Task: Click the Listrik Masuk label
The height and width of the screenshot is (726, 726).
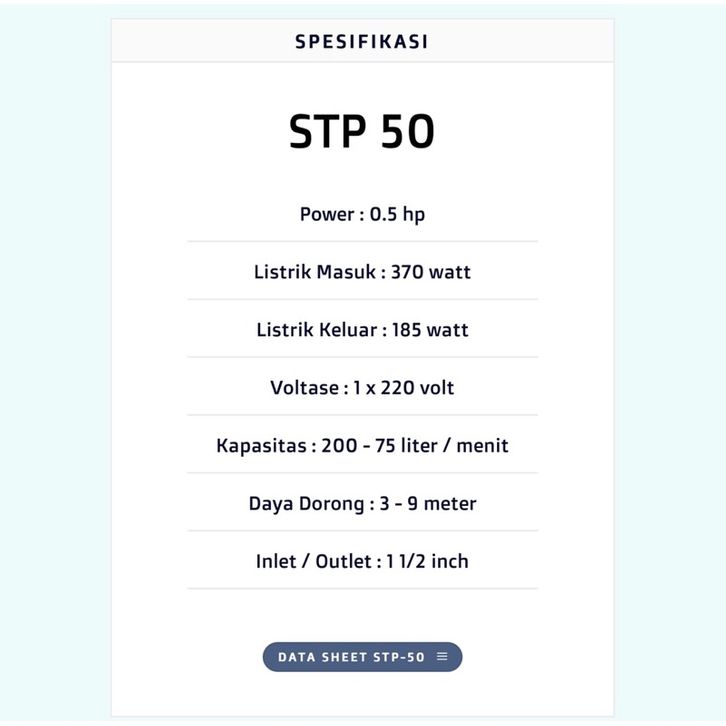Action: point(314,272)
